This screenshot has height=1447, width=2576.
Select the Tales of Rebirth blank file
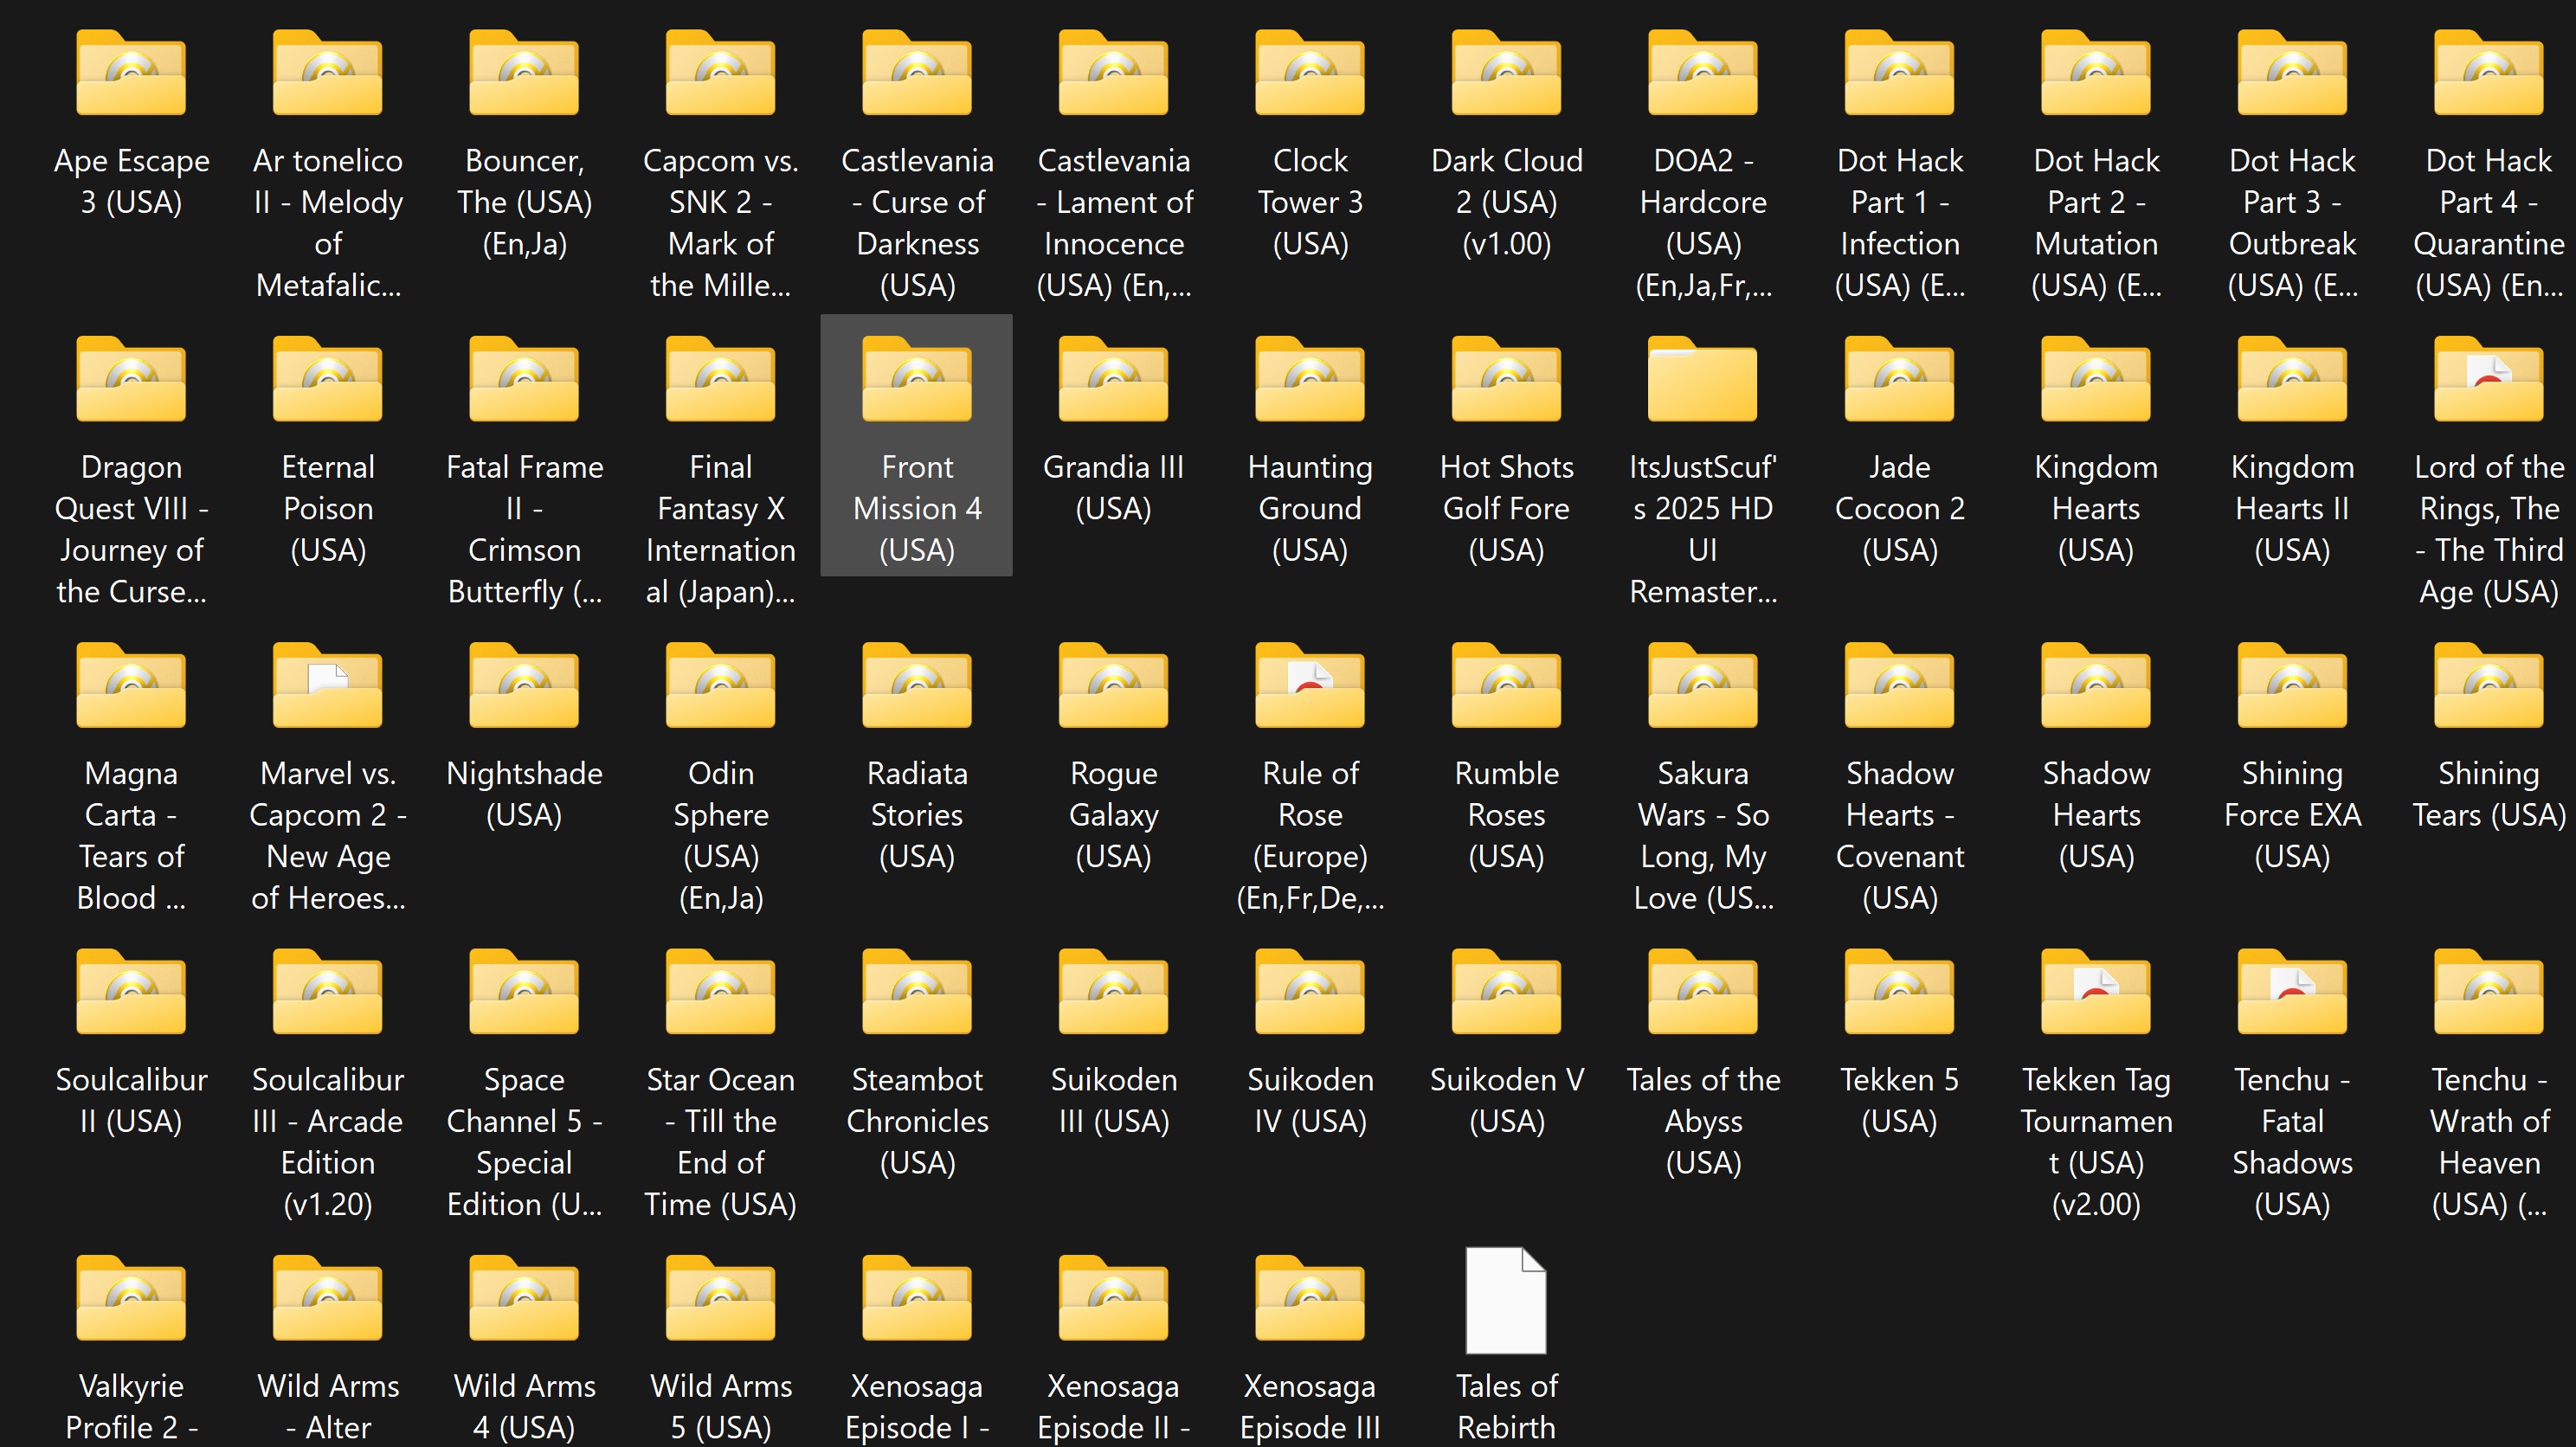point(1506,1300)
